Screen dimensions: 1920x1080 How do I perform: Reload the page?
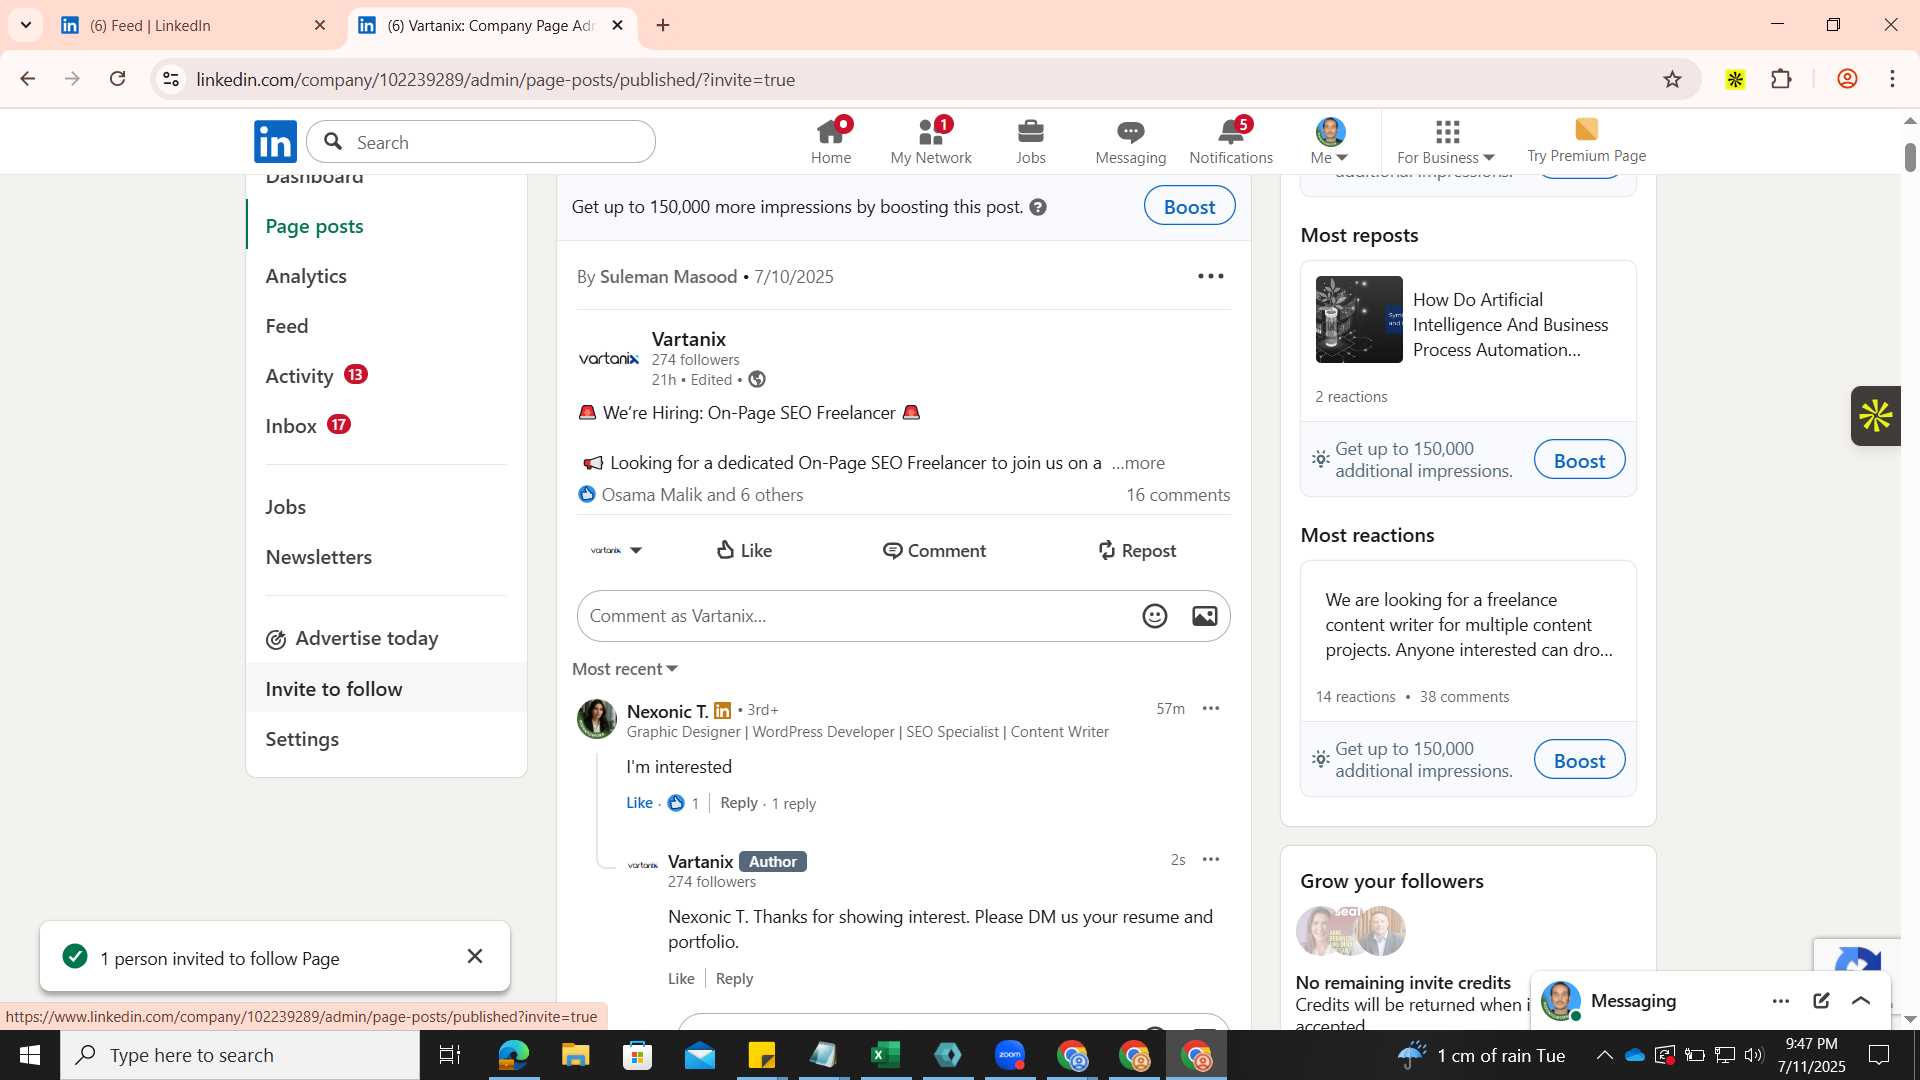(117, 79)
